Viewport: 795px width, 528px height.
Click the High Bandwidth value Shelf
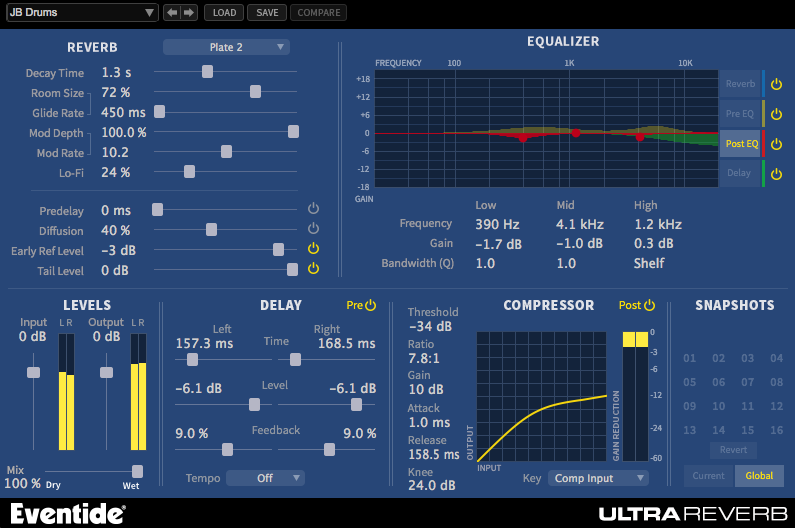point(649,263)
